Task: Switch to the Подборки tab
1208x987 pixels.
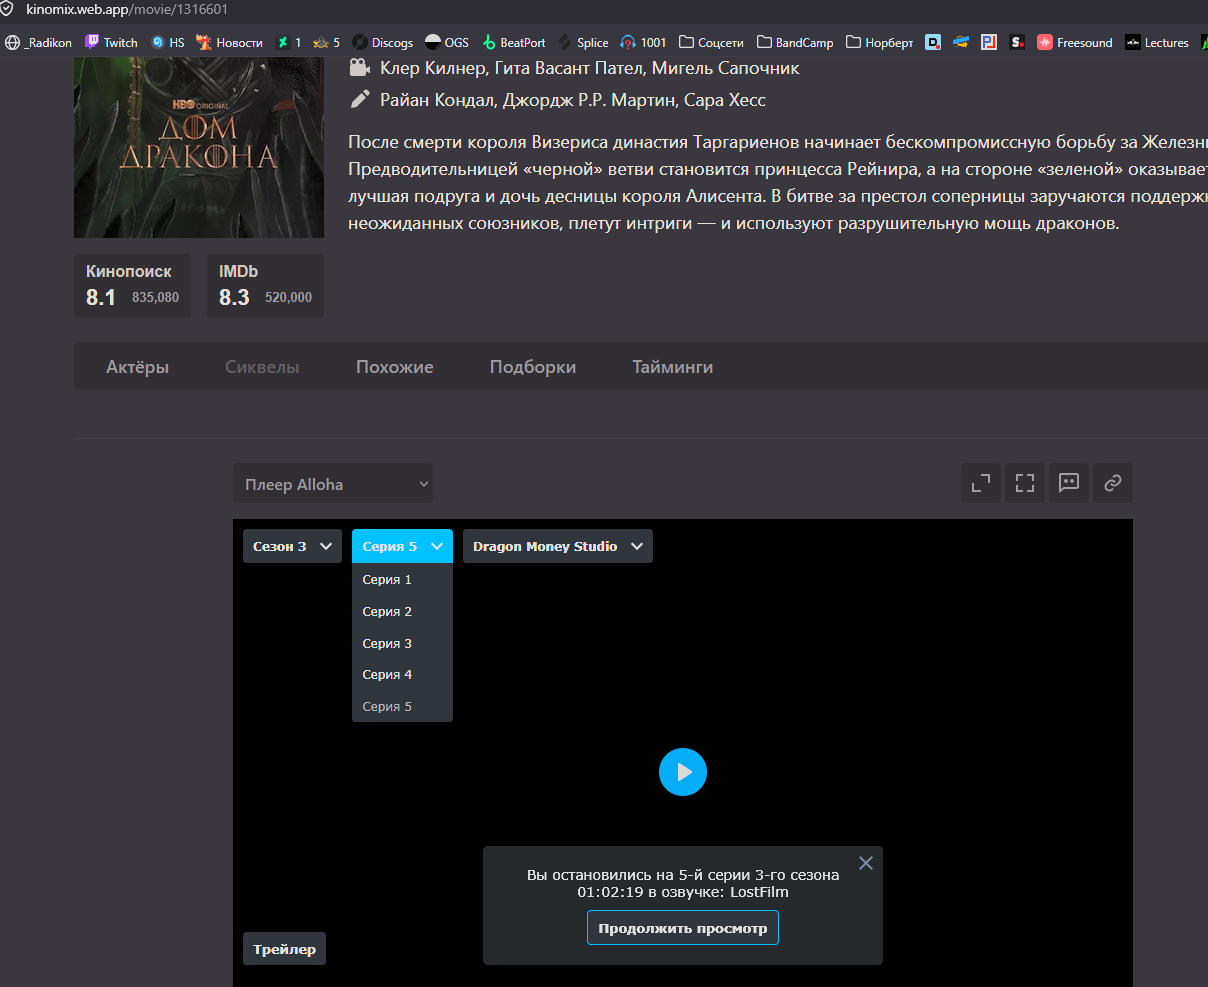Action: (533, 367)
